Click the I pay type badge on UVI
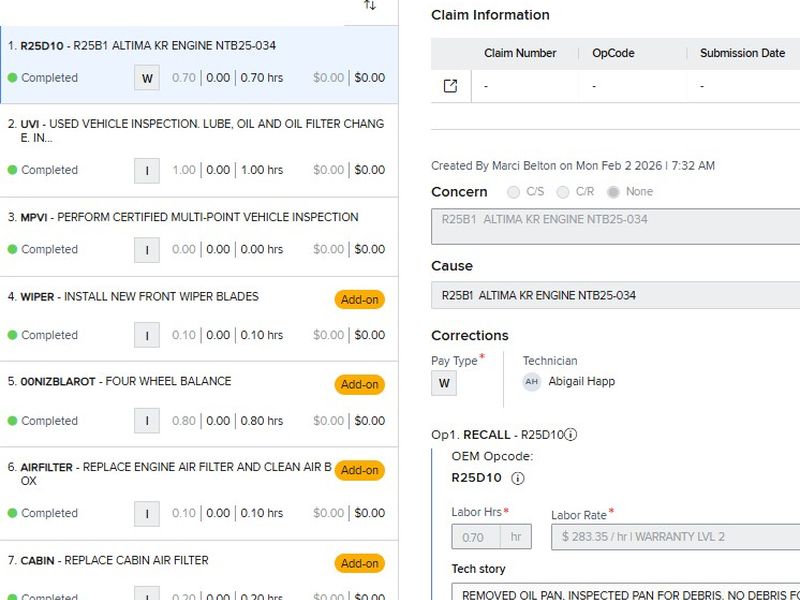Image resolution: width=800 pixels, height=600 pixels. pos(147,170)
